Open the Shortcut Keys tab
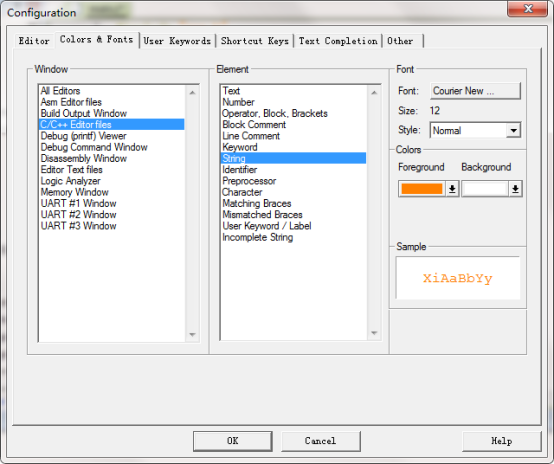Image resolution: width=554 pixels, height=464 pixels. click(x=255, y=41)
